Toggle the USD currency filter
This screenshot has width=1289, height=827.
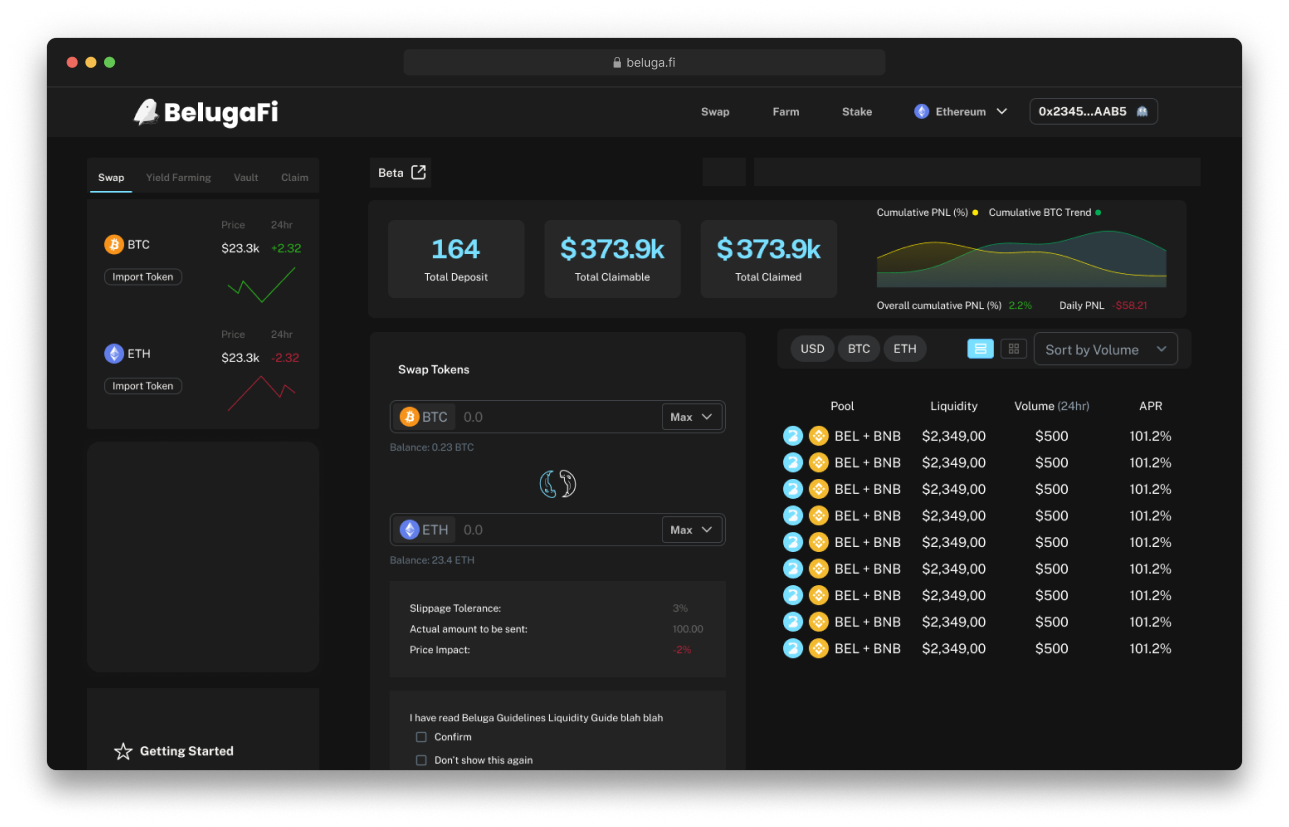click(x=813, y=349)
